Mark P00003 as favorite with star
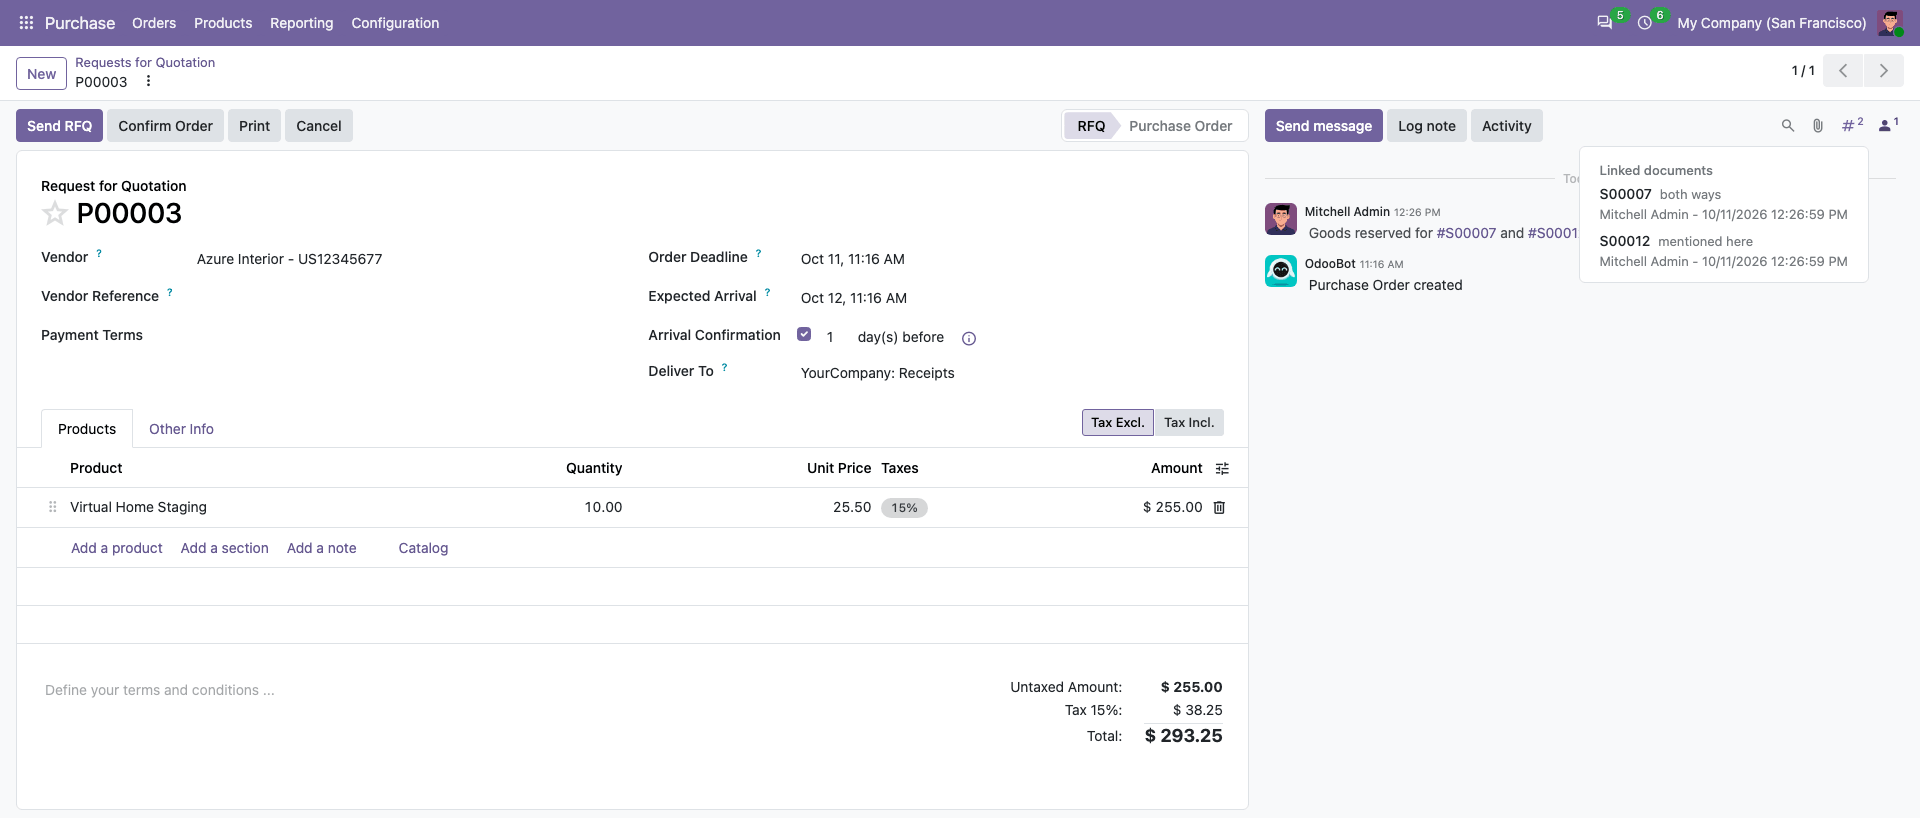 54,213
